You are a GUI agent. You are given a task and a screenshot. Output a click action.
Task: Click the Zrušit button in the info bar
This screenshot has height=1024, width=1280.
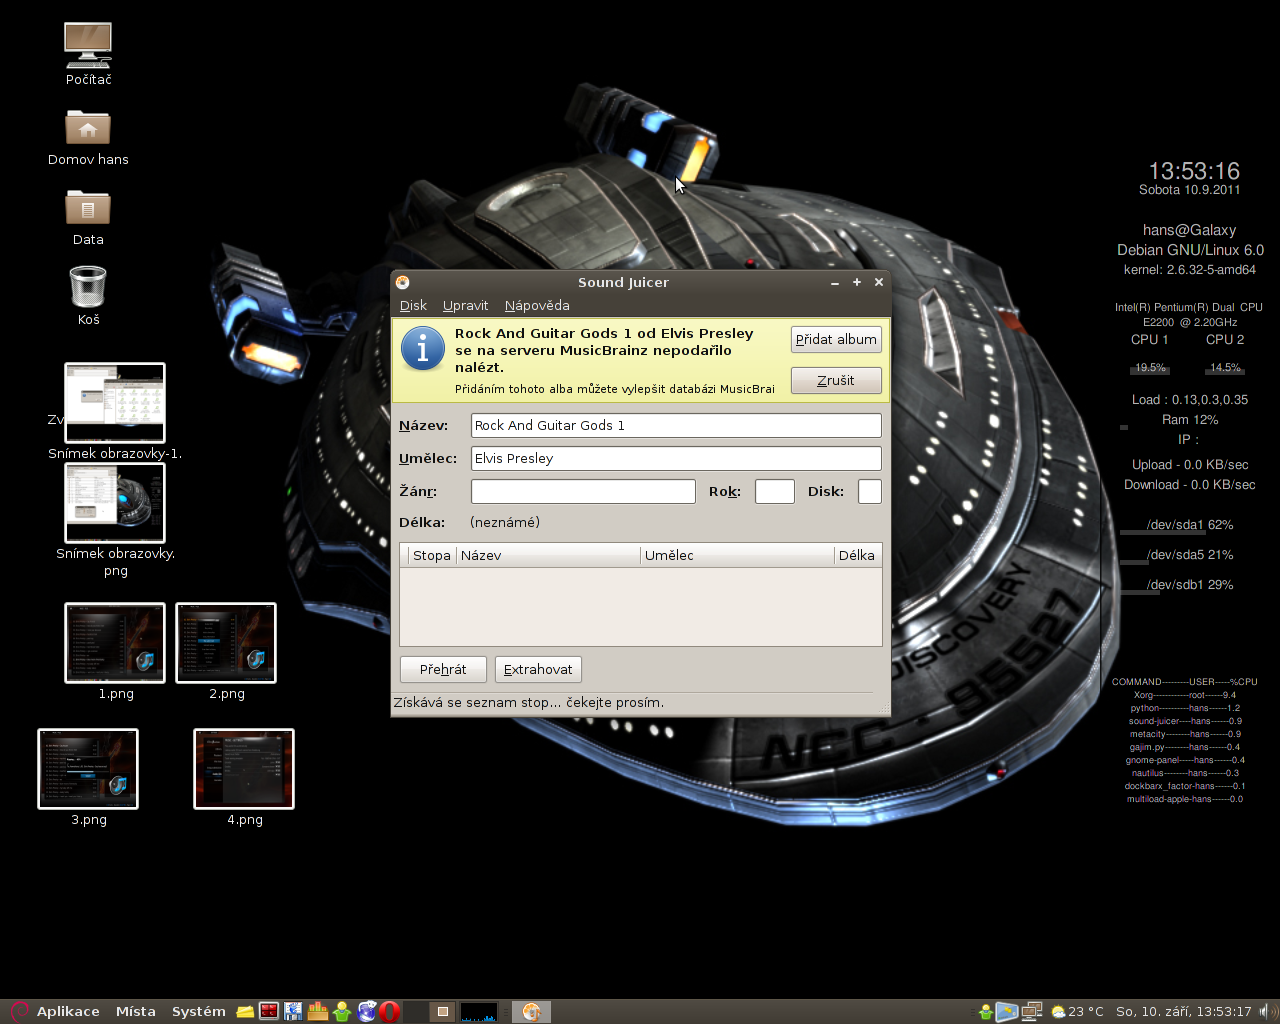click(836, 381)
